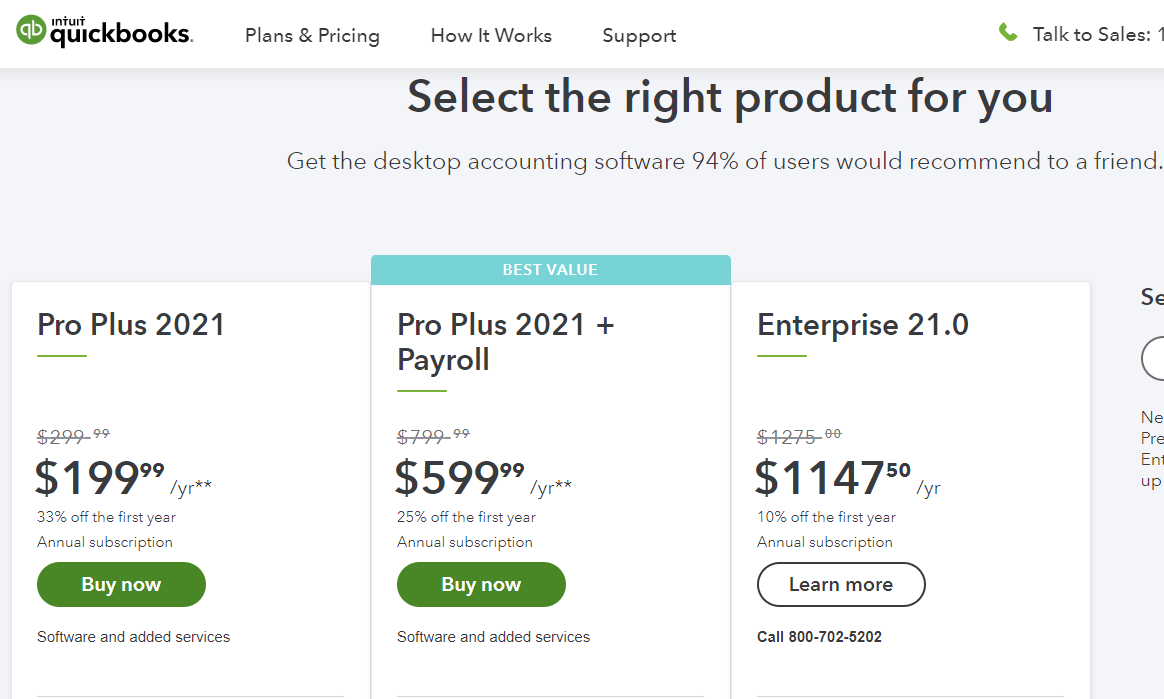Image resolution: width=1164 pixels, height=699 pixels.
Task: Click Buy now for Pro Plus 2021 + Payroll
Action: [481, 584]
